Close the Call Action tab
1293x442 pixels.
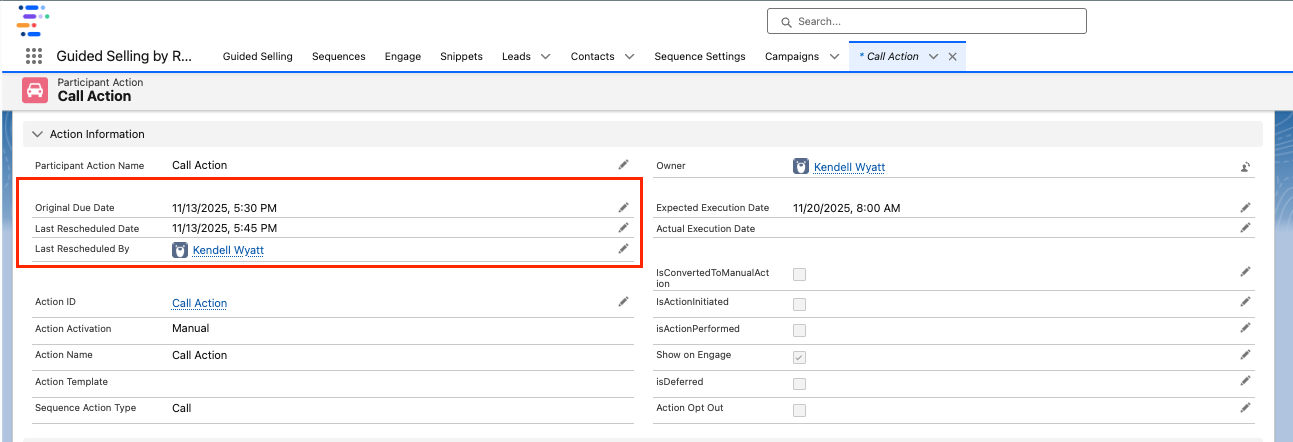pos(953,56)
